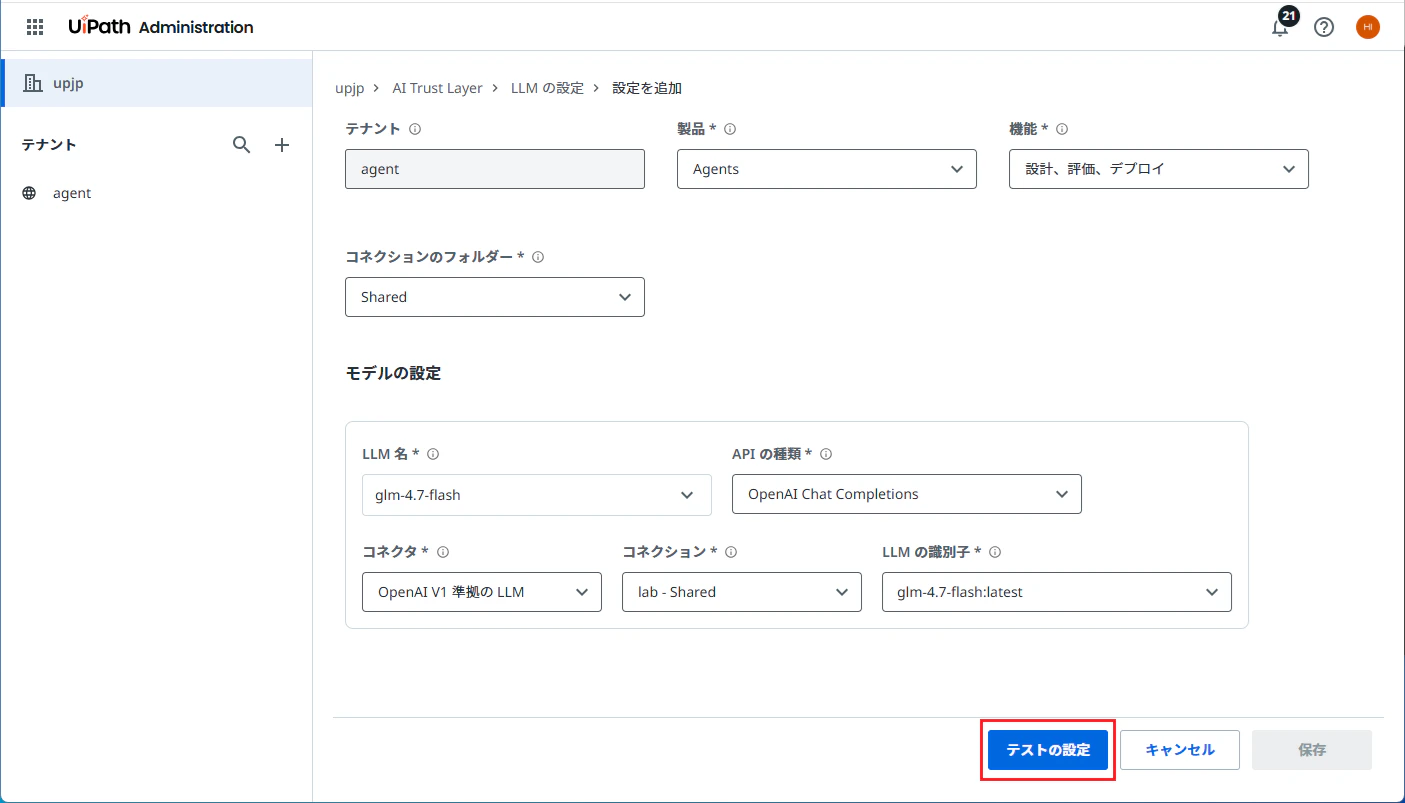The height and width of the screenshot is (803, 1405).
Task: Go to upjp in the breadcrumb
Action: (349, 88)
